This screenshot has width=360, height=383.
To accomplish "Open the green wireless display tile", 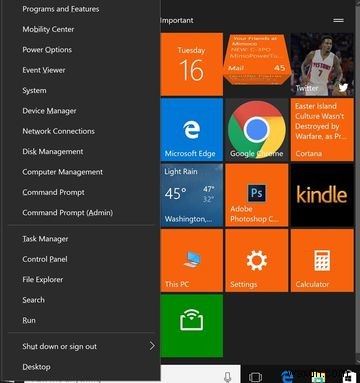I will pos(192,326).
